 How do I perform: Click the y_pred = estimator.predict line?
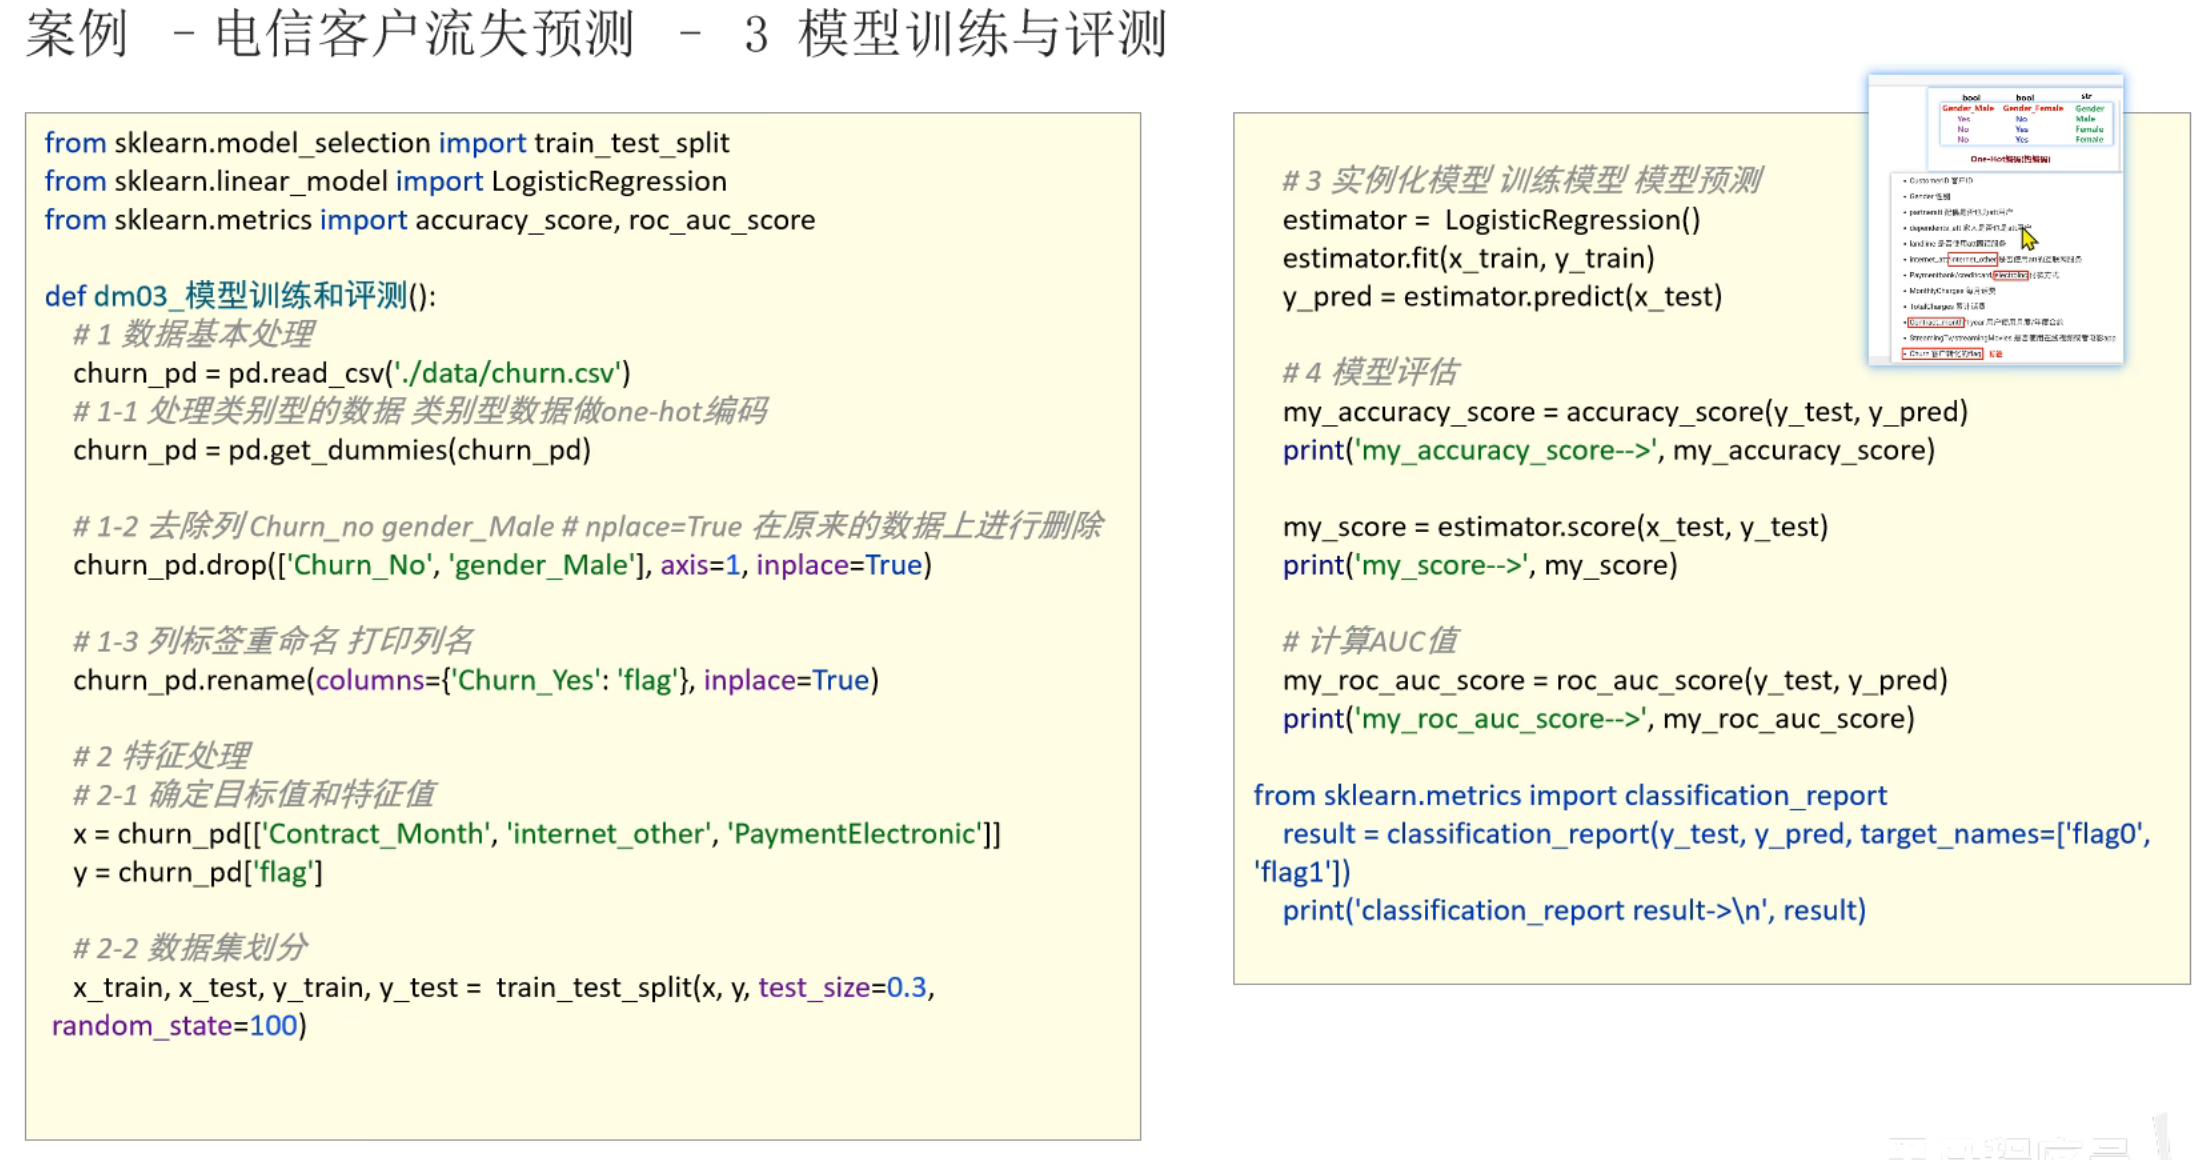click(x=1501, y=297)
